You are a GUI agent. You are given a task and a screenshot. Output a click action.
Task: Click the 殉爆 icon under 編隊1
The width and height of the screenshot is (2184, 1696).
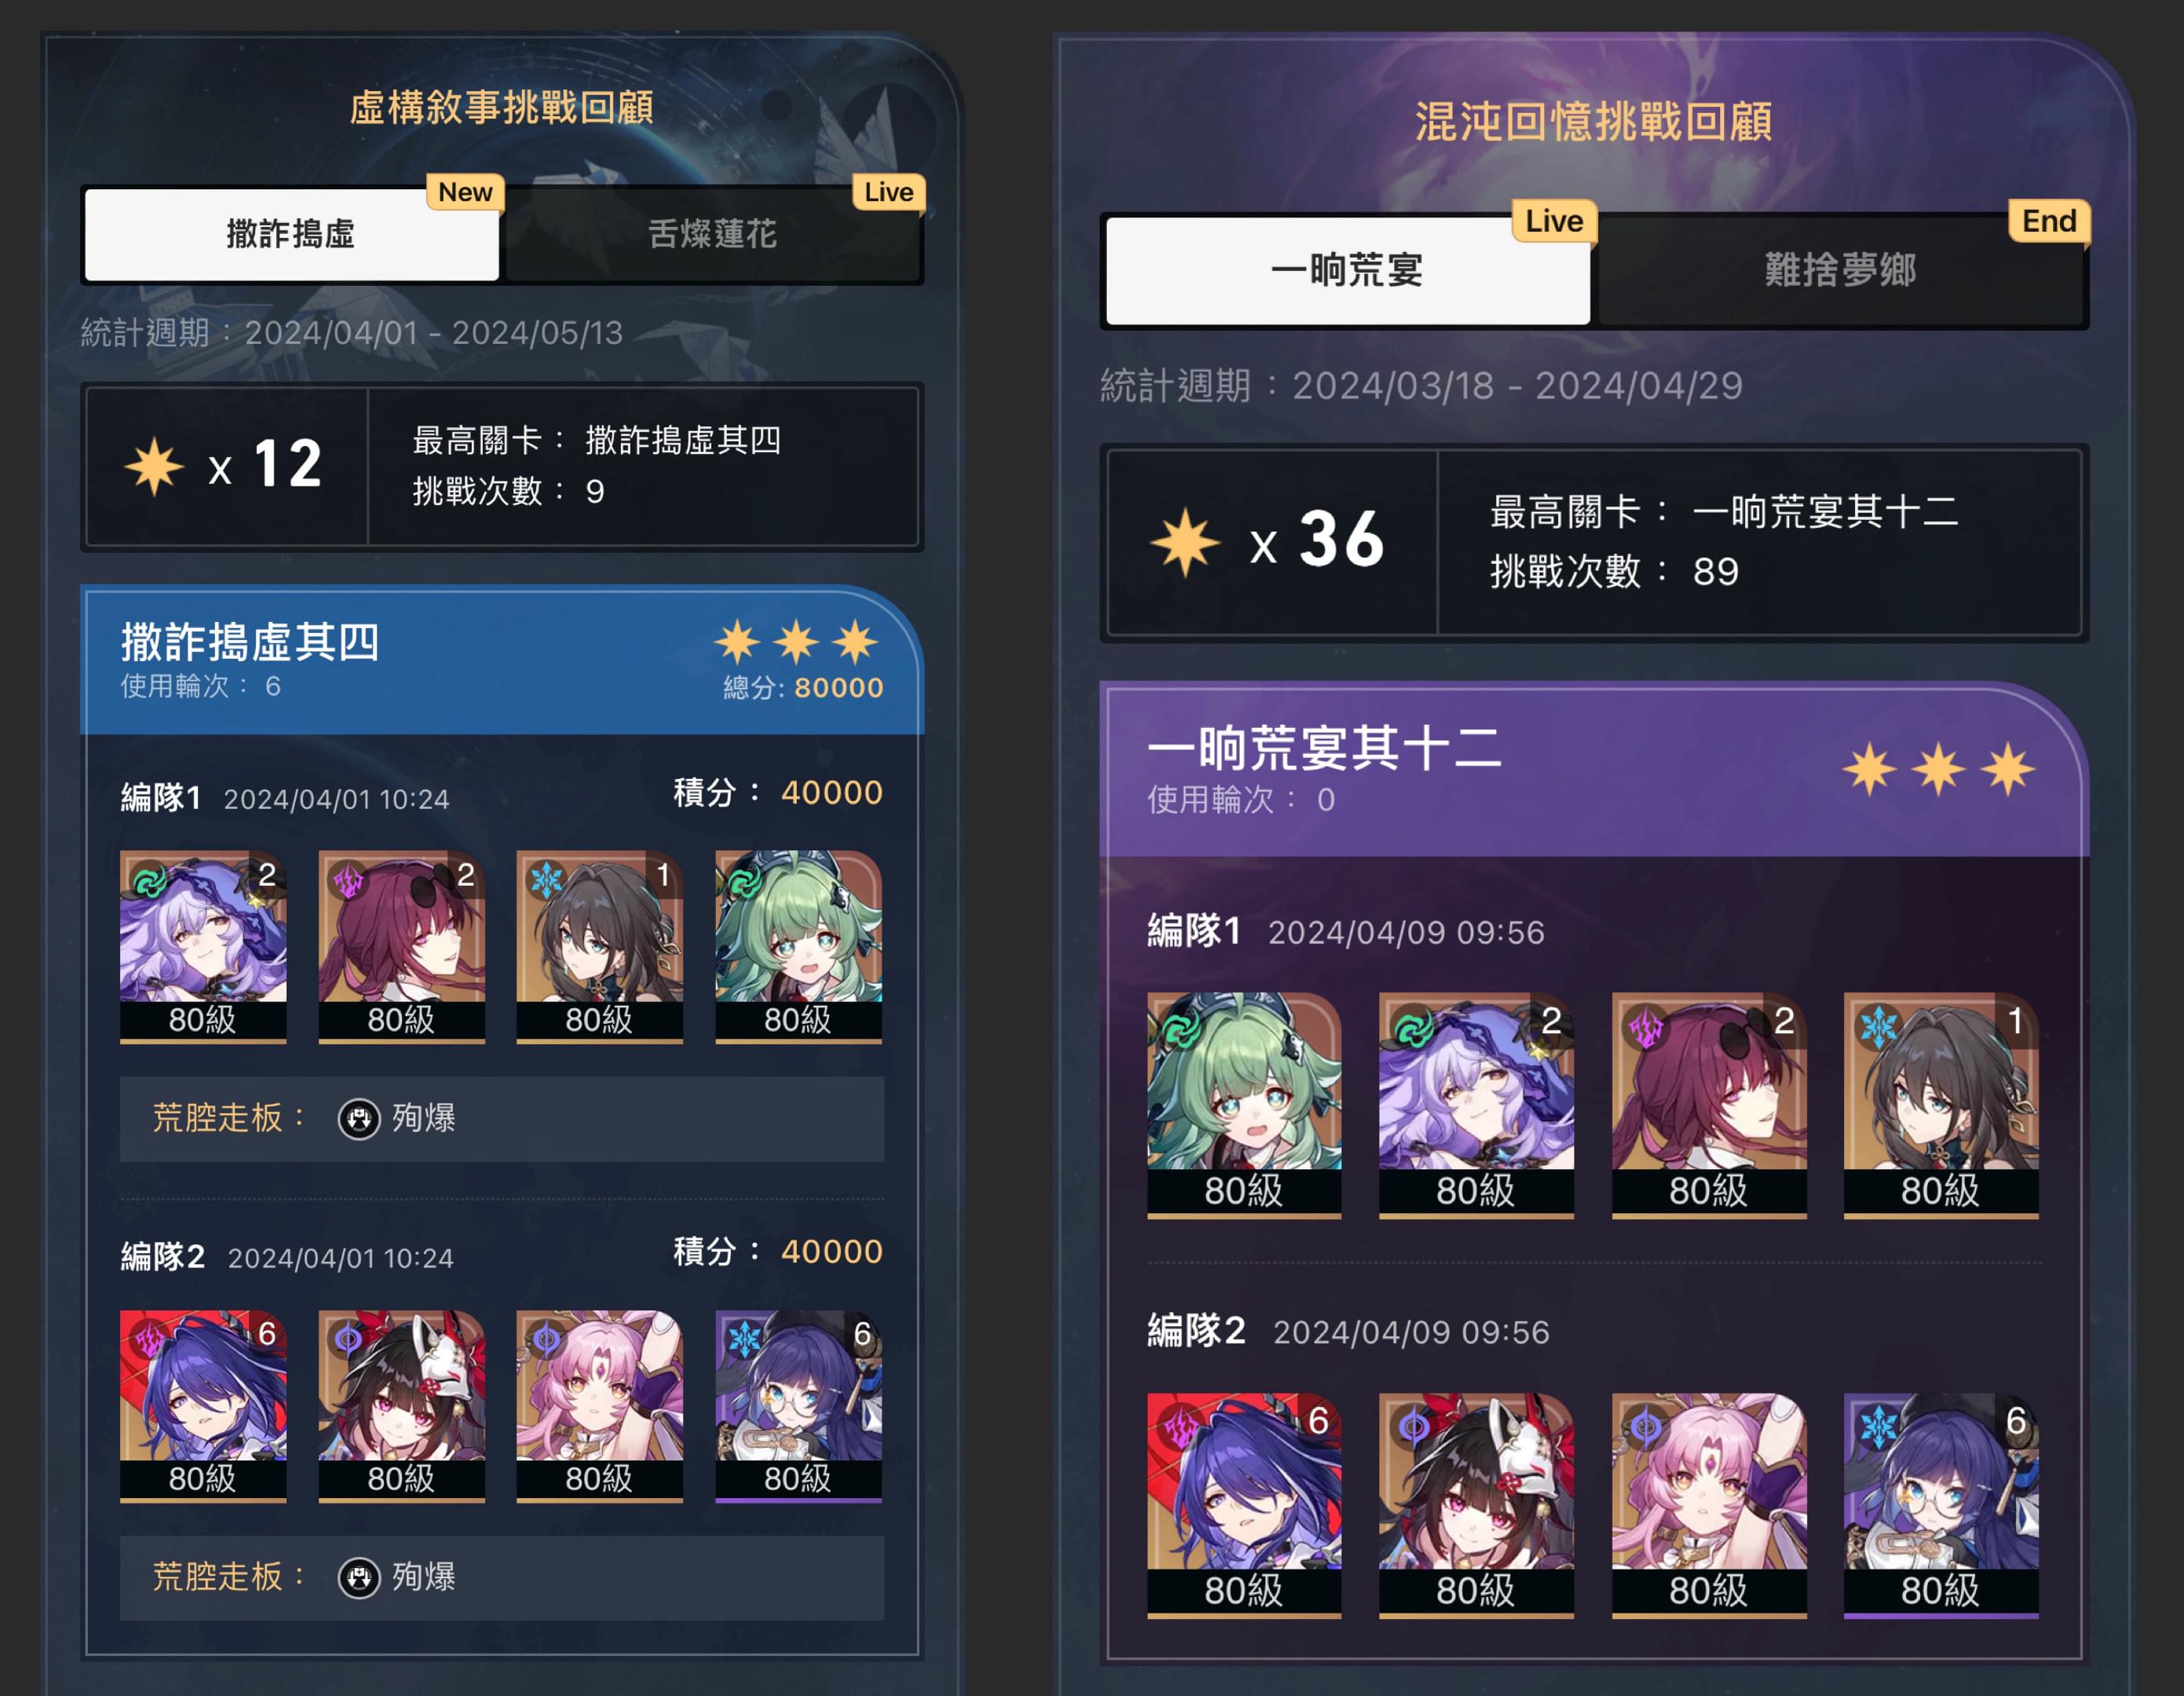(x=359, y=1118)
